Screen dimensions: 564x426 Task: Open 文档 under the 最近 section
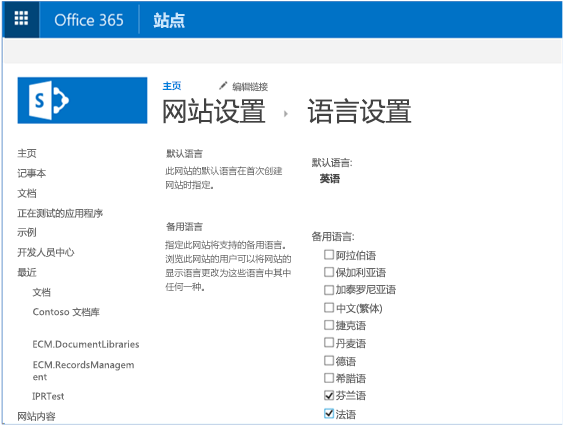click(x=42, y=292)
